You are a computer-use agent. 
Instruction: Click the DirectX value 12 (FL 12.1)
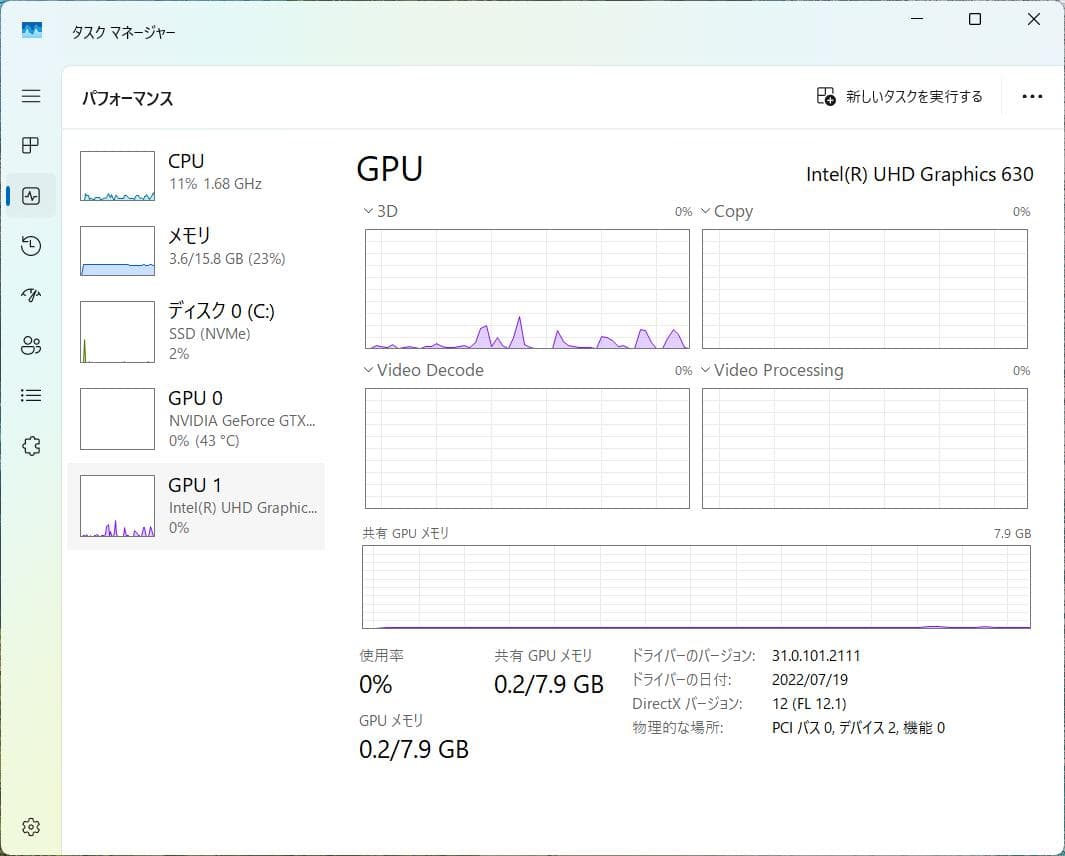pos(809,703)
